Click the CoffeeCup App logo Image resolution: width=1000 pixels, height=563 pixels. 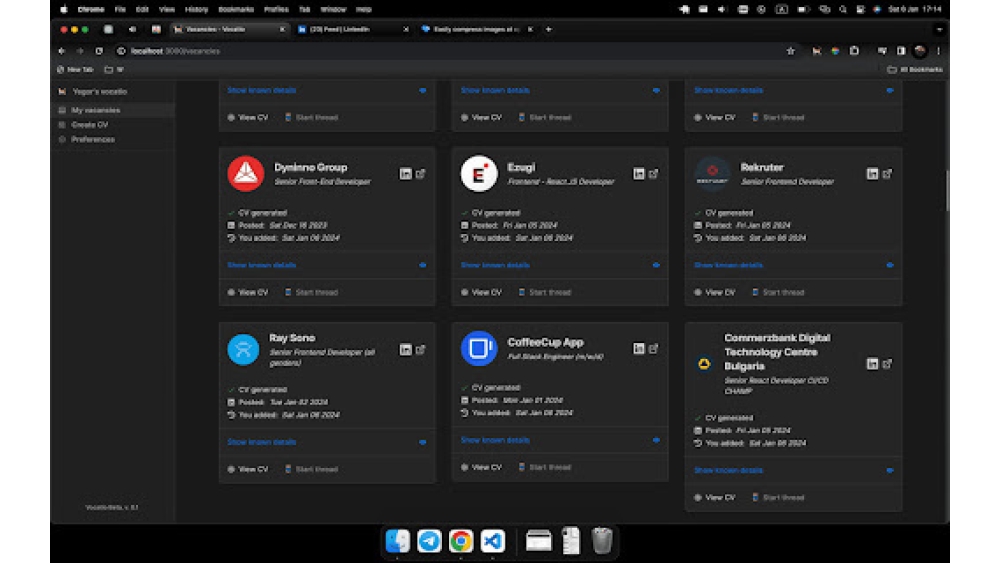click(479, 348)
